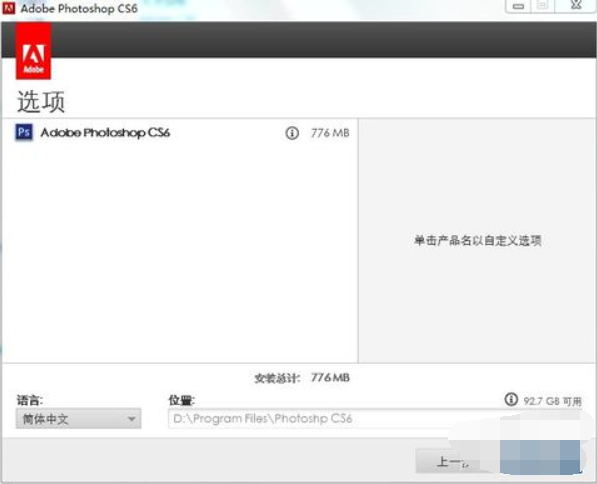This screenshot has height=484, width=597.
Task: Click the 776 MB product size value
Action: coord(330,133)
